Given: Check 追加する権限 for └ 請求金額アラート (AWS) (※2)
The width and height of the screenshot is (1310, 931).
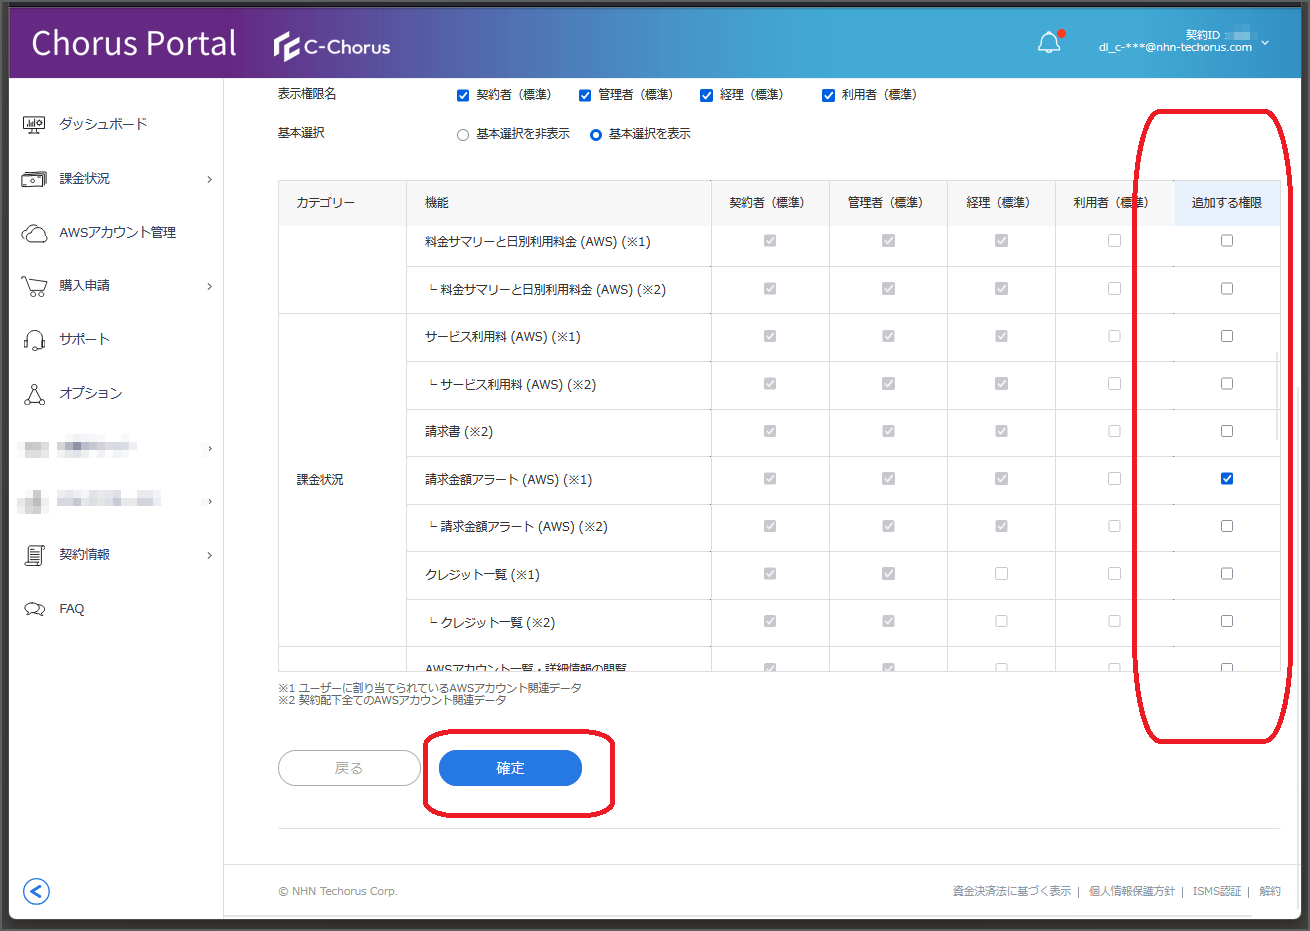Looking at the screenshot, I should (x=1227, y=526).
